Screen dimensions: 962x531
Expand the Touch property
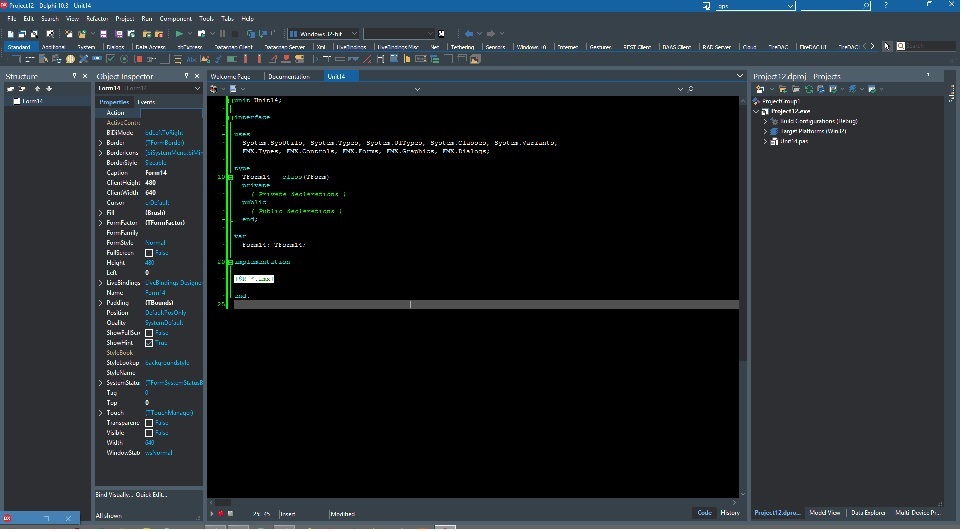click(x=101, y=413)
